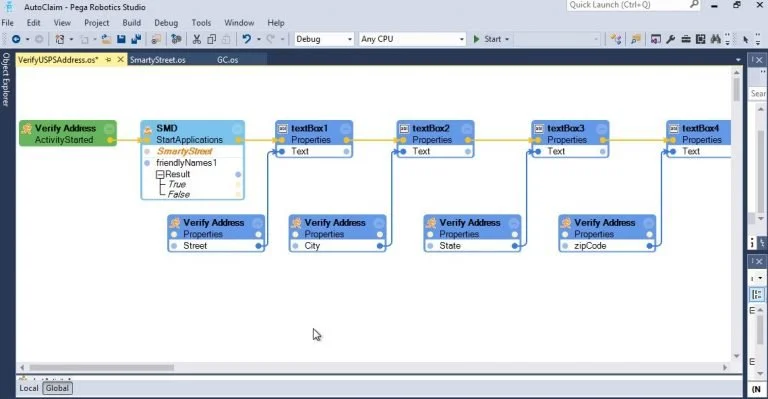
Task: Click the textBox1 node control icon
Action: (x=283, y=128)
